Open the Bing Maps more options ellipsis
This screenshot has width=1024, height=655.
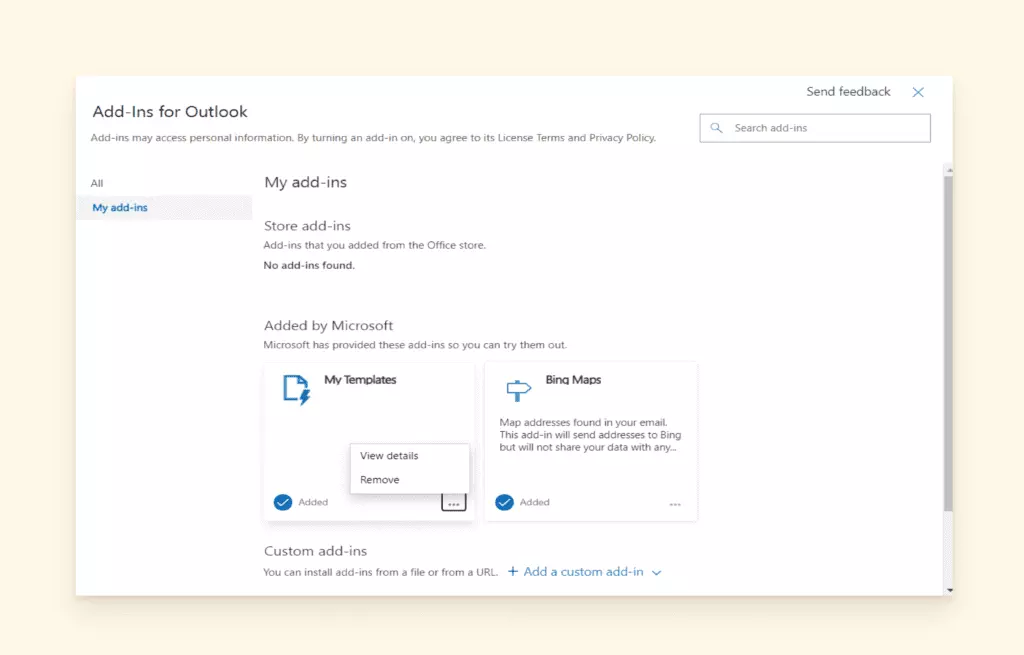pyautogui.click(x=675, y=504)
